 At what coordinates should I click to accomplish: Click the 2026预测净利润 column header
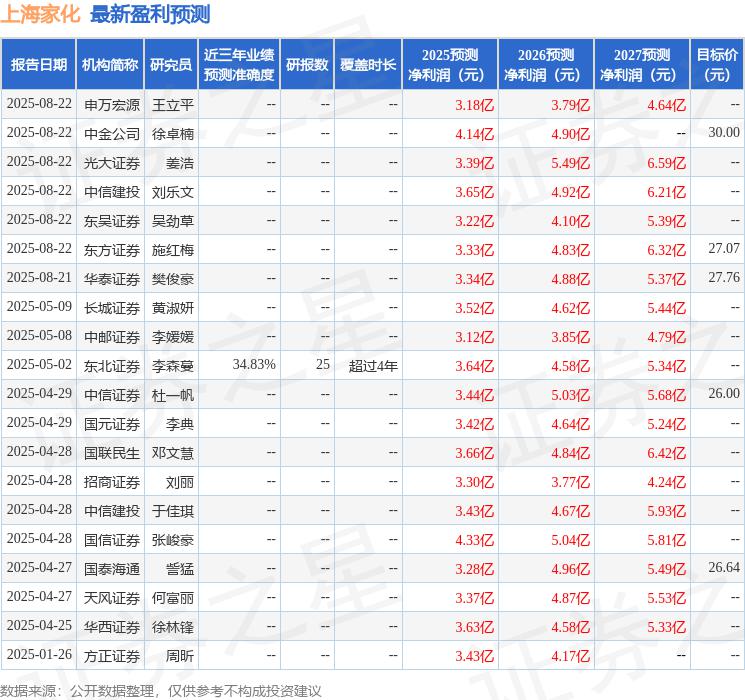pyautogui.click(x=546, y=65)
